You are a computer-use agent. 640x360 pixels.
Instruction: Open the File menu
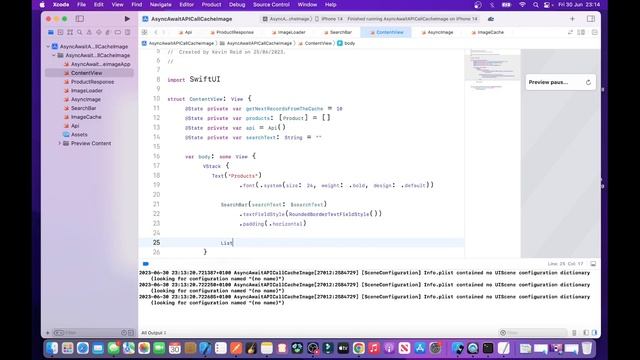click(x=81, y=4)
